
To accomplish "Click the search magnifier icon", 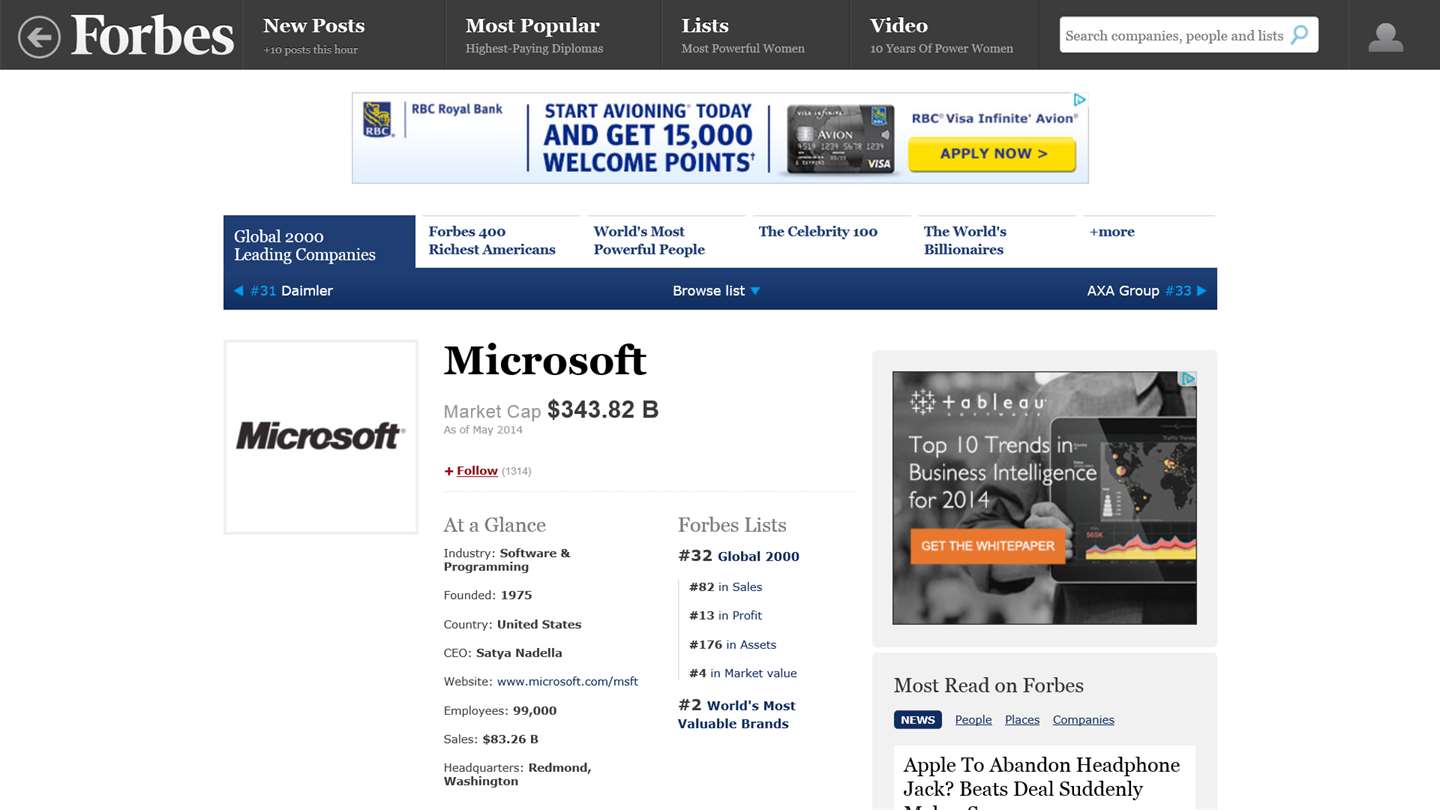I will (1299, 35).
